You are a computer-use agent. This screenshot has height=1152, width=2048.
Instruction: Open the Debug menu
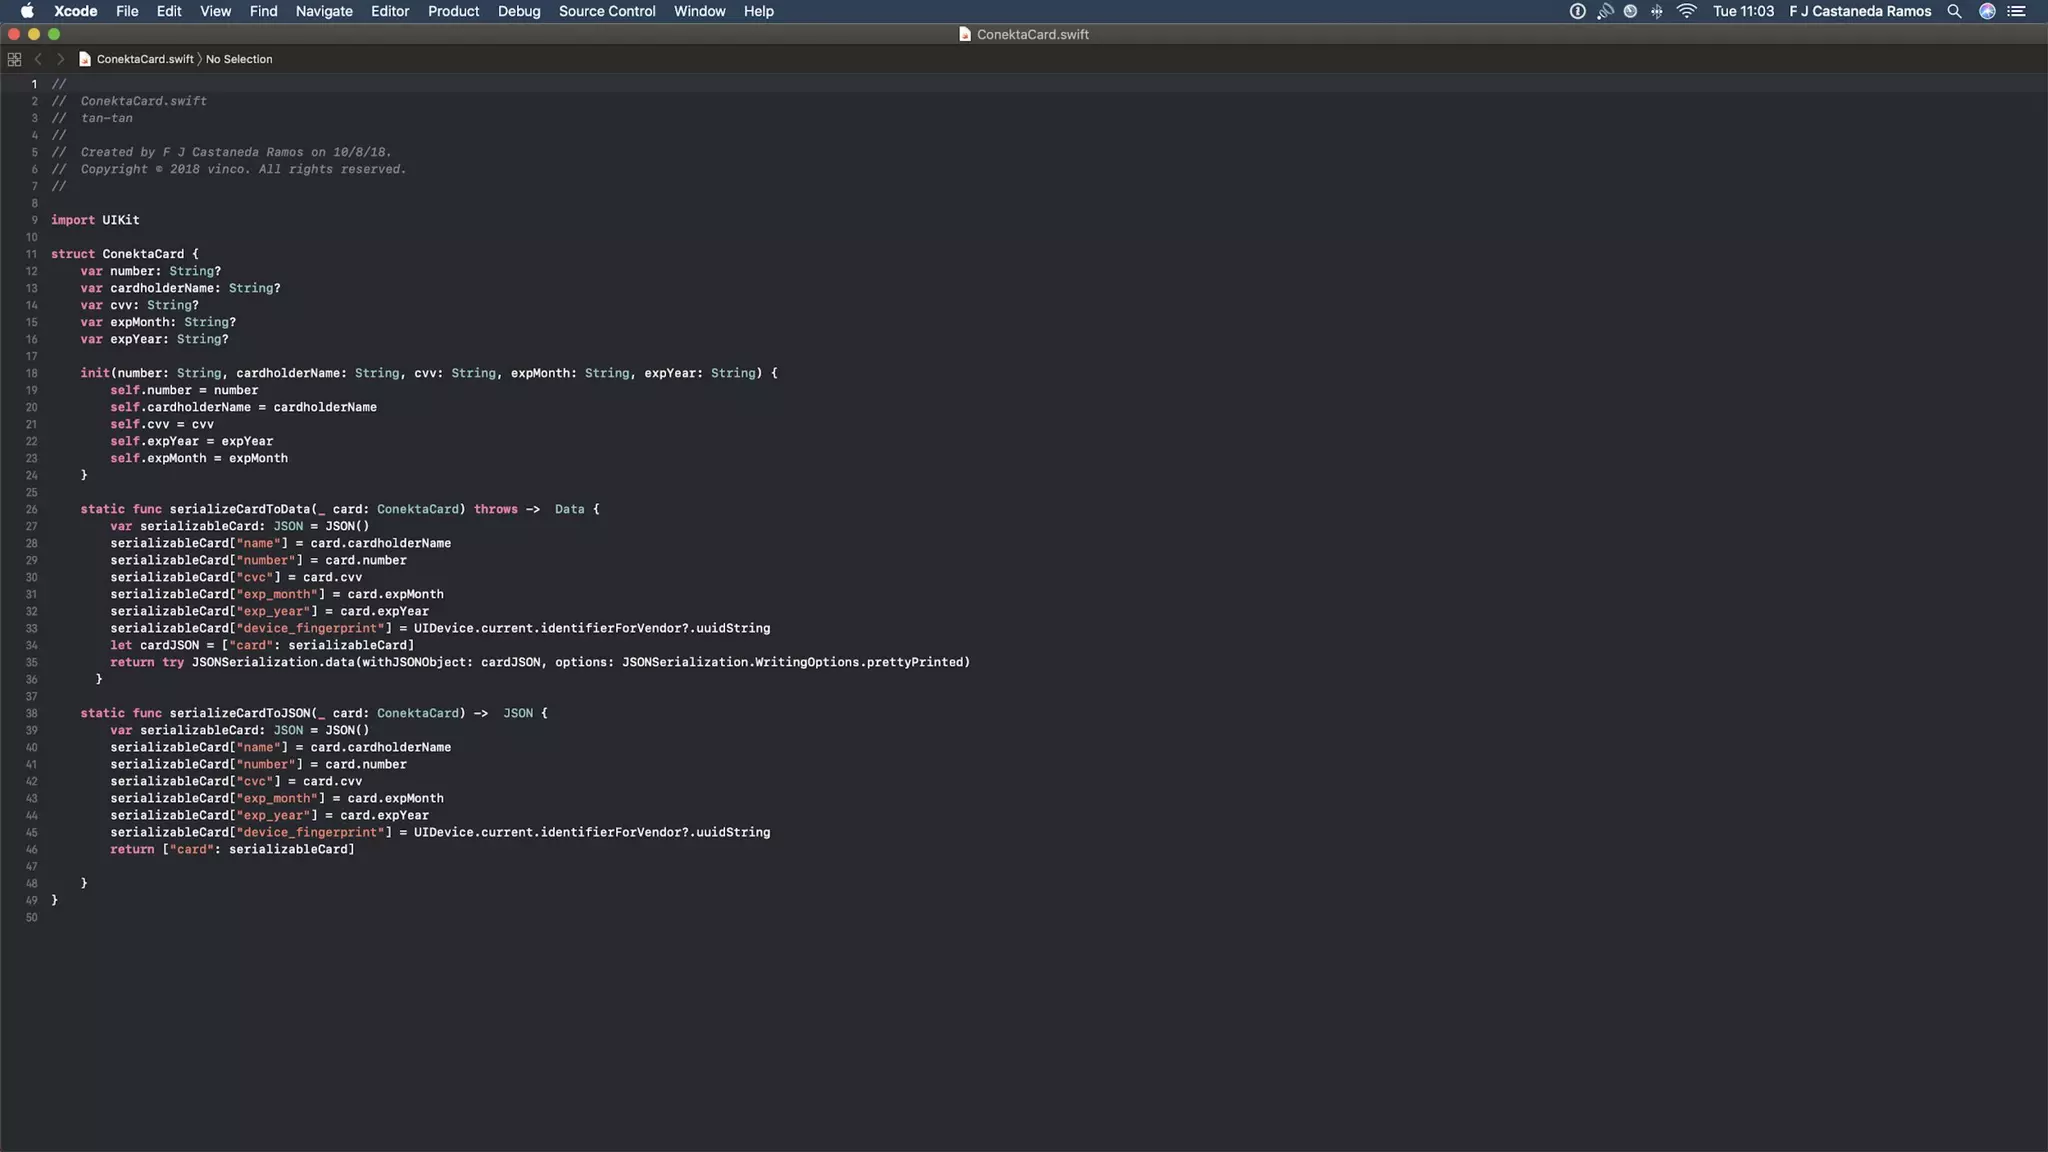pyautogui.click(x=519, y=11)
